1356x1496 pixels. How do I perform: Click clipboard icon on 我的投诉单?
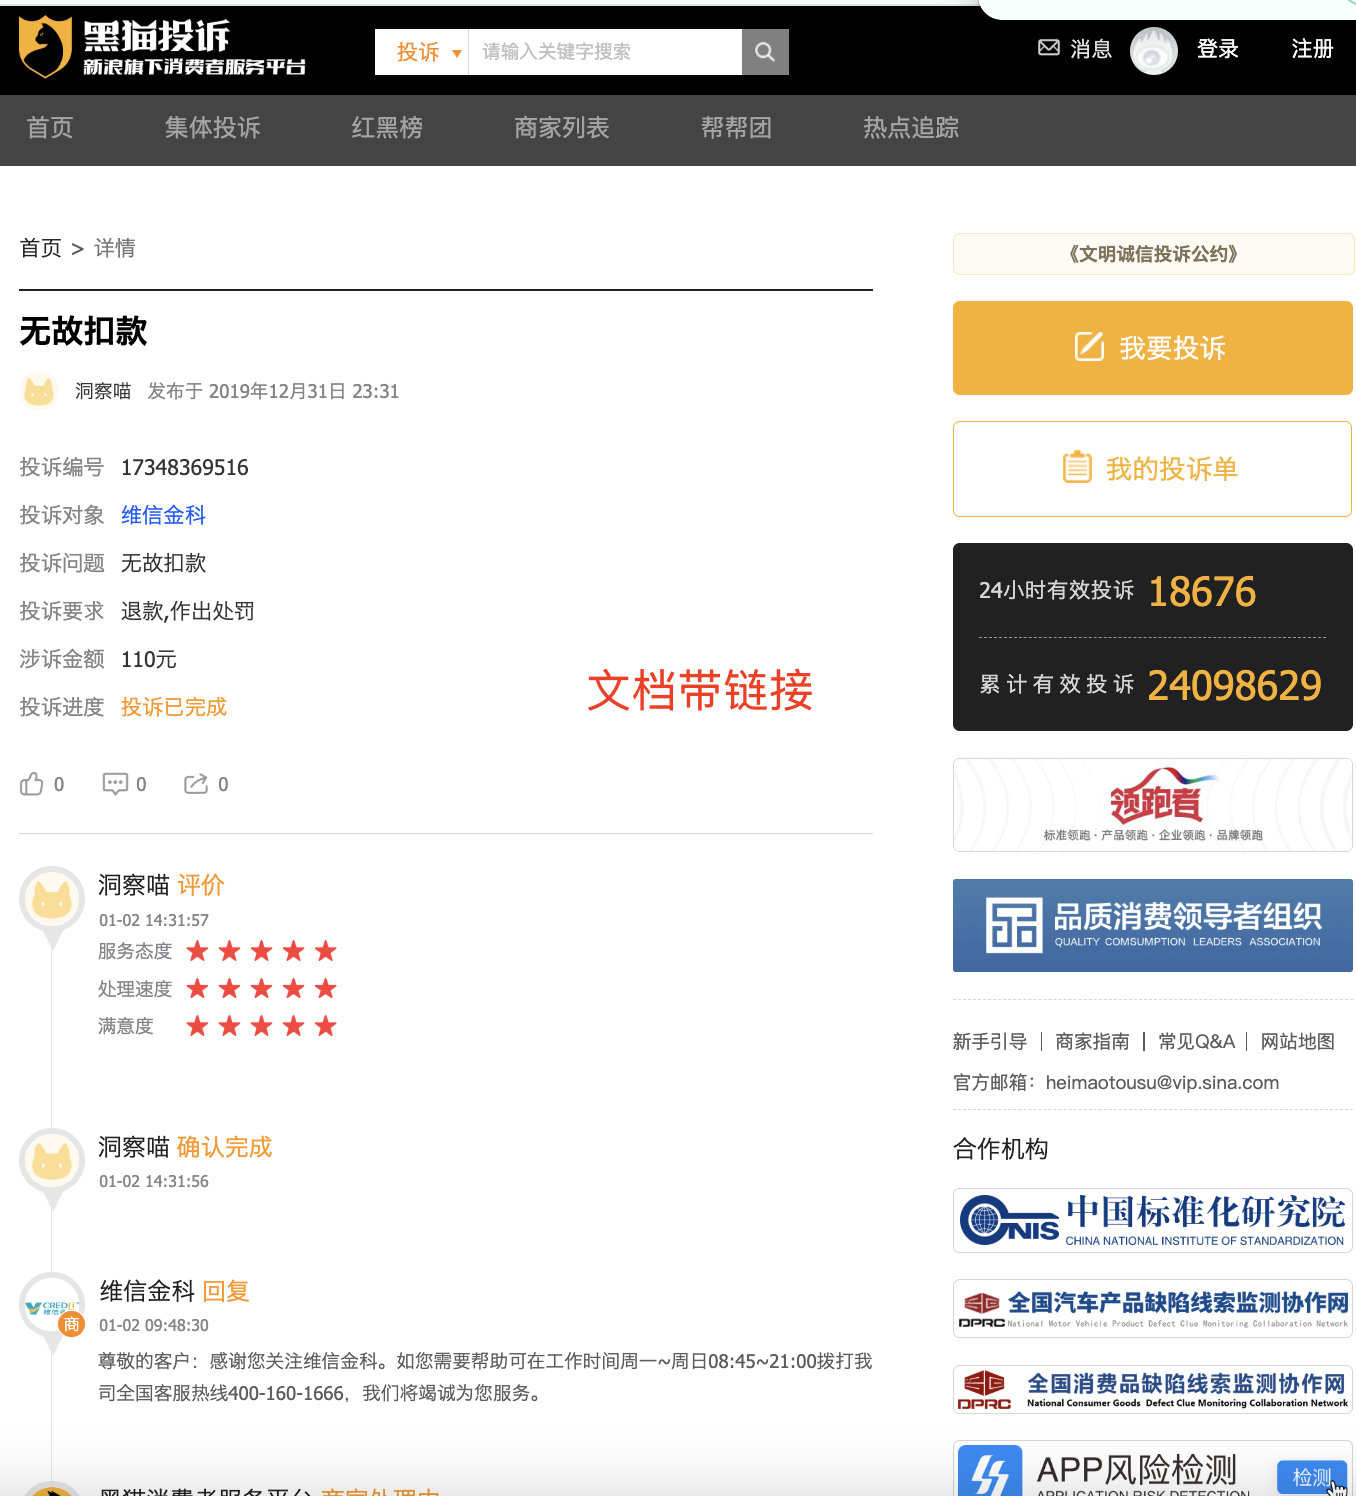[x=1077, y=467]
